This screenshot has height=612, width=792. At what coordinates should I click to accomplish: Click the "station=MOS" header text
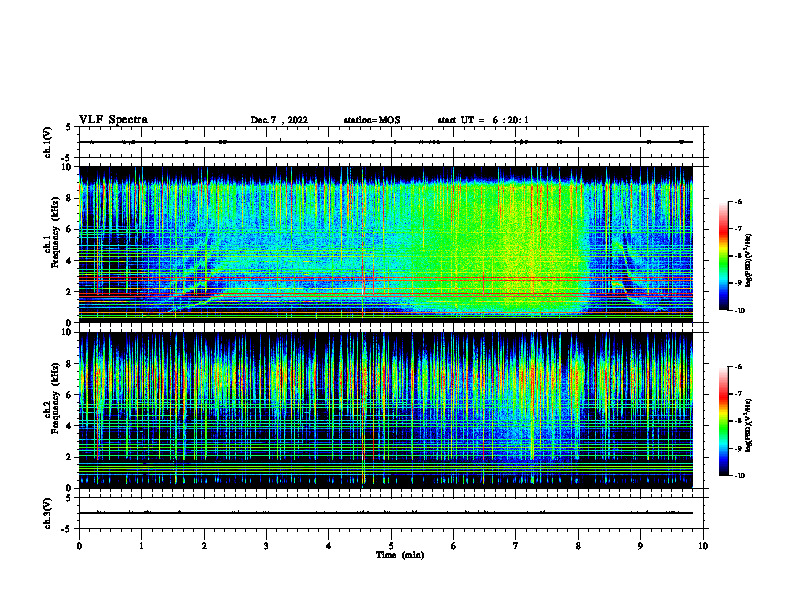tap(372, 120)
